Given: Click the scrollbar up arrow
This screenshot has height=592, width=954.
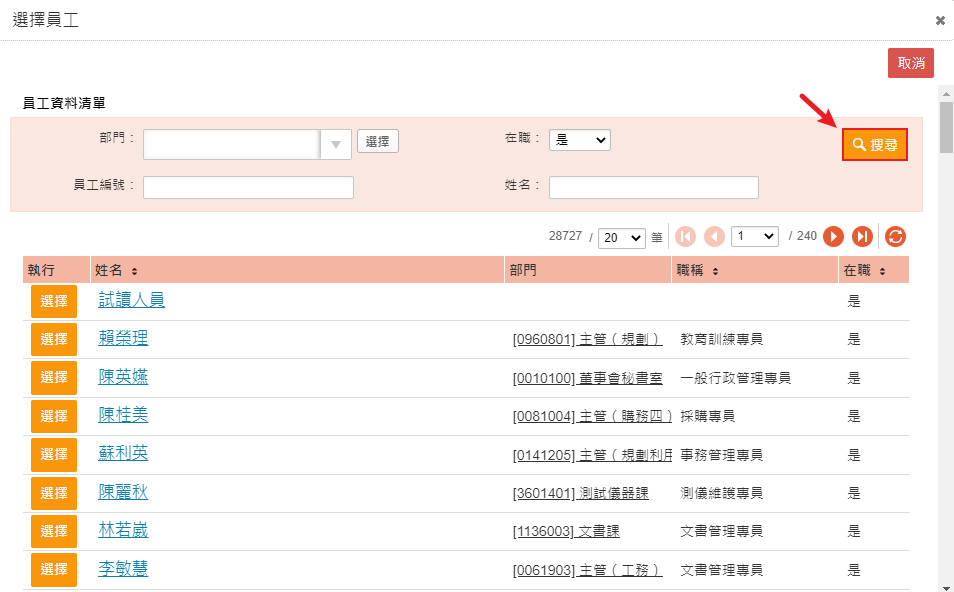Looking at the screenshot, I should click(945, 94).
